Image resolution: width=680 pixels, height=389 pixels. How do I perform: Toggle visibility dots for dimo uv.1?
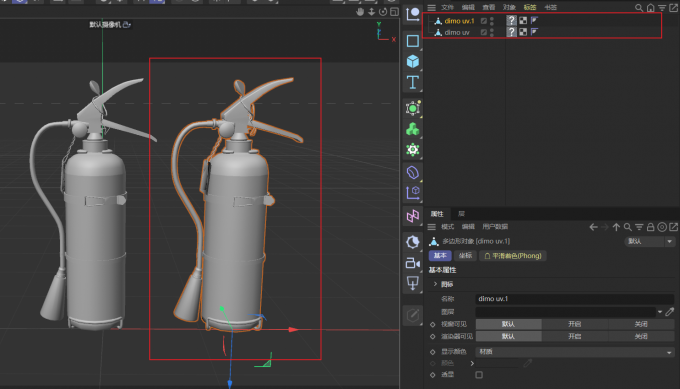pyautogui.click(x=492, y=21)
